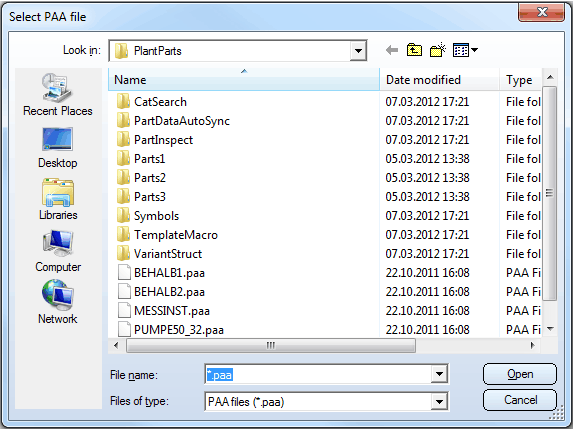Select the TemplateMacro folder icon

[123, 235]
